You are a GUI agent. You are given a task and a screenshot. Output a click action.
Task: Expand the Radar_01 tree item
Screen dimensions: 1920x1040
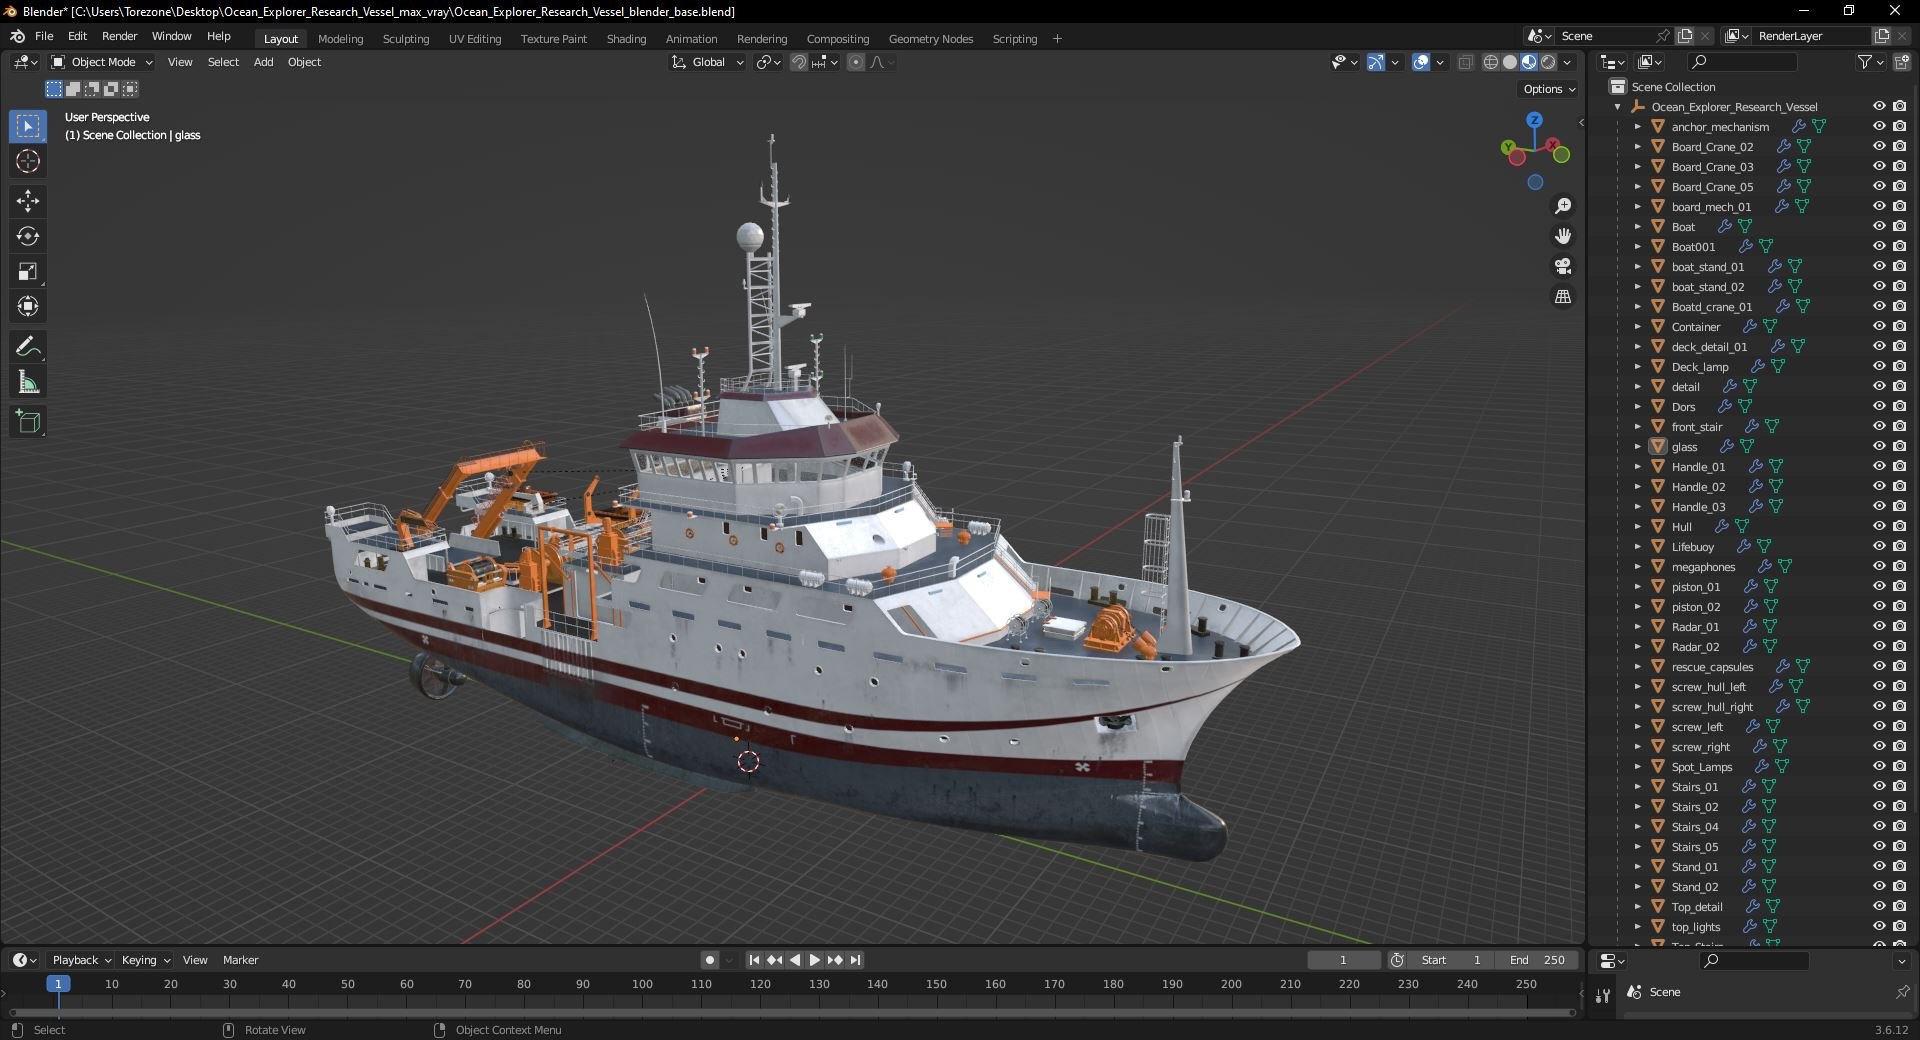pyautogui.click(x=1637, y=627)
